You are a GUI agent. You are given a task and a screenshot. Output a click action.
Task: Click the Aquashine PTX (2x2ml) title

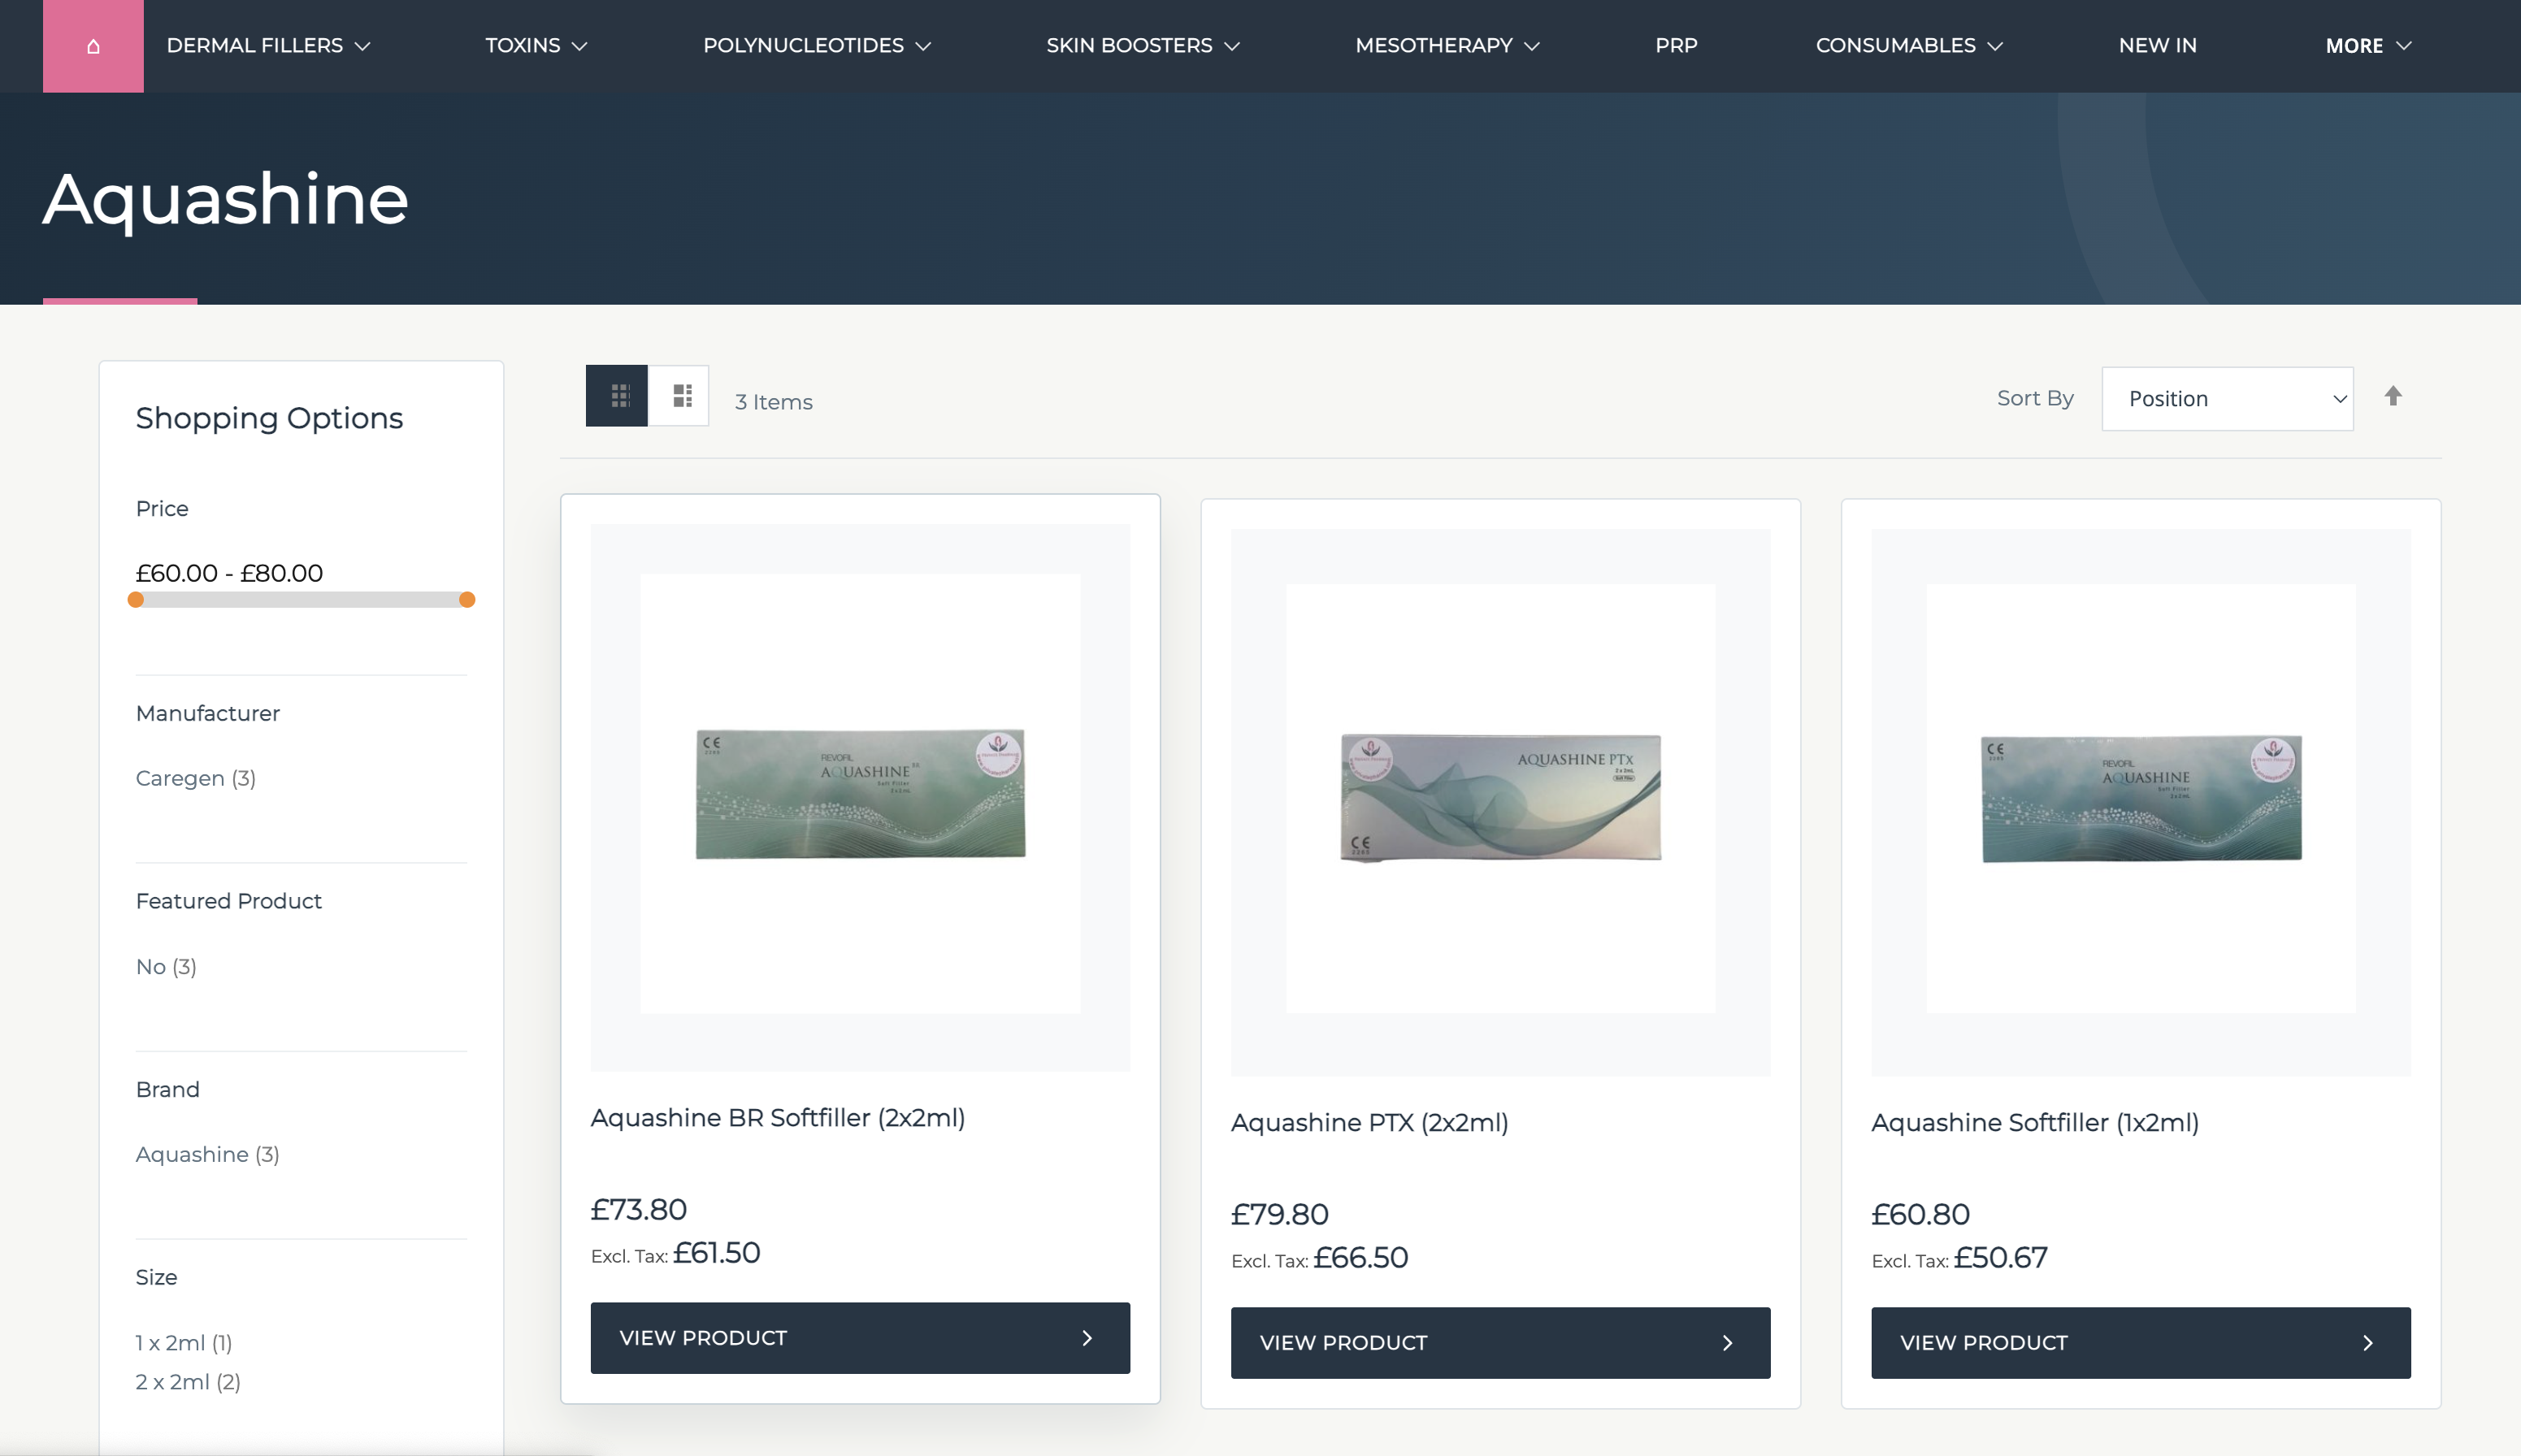pyautogui.click(x=1369, y=1123)
